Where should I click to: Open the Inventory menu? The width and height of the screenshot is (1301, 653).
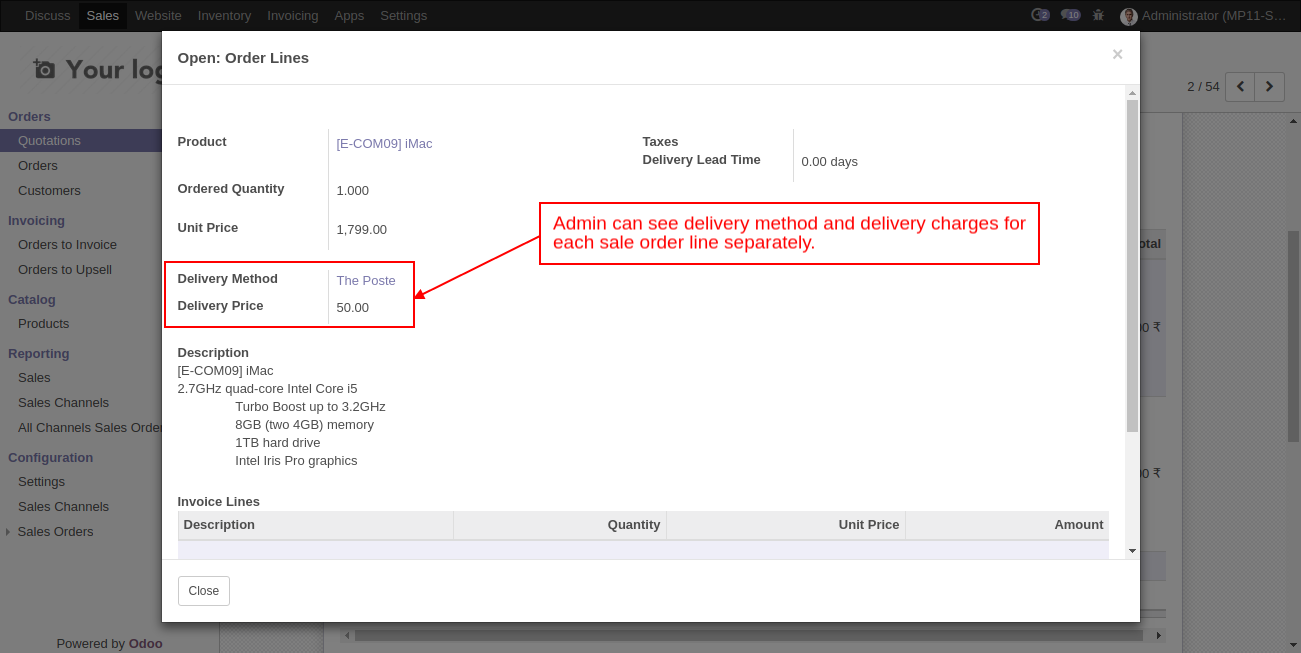point(224,16)
